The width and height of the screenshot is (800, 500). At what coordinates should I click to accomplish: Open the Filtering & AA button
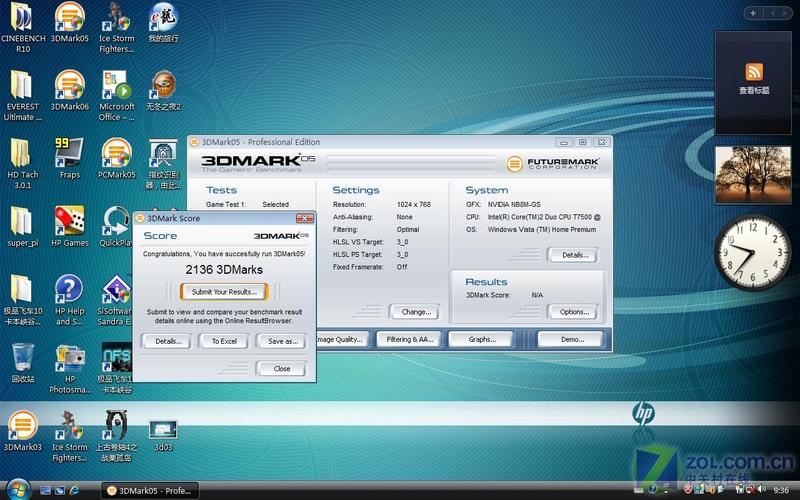pos(409,339)
